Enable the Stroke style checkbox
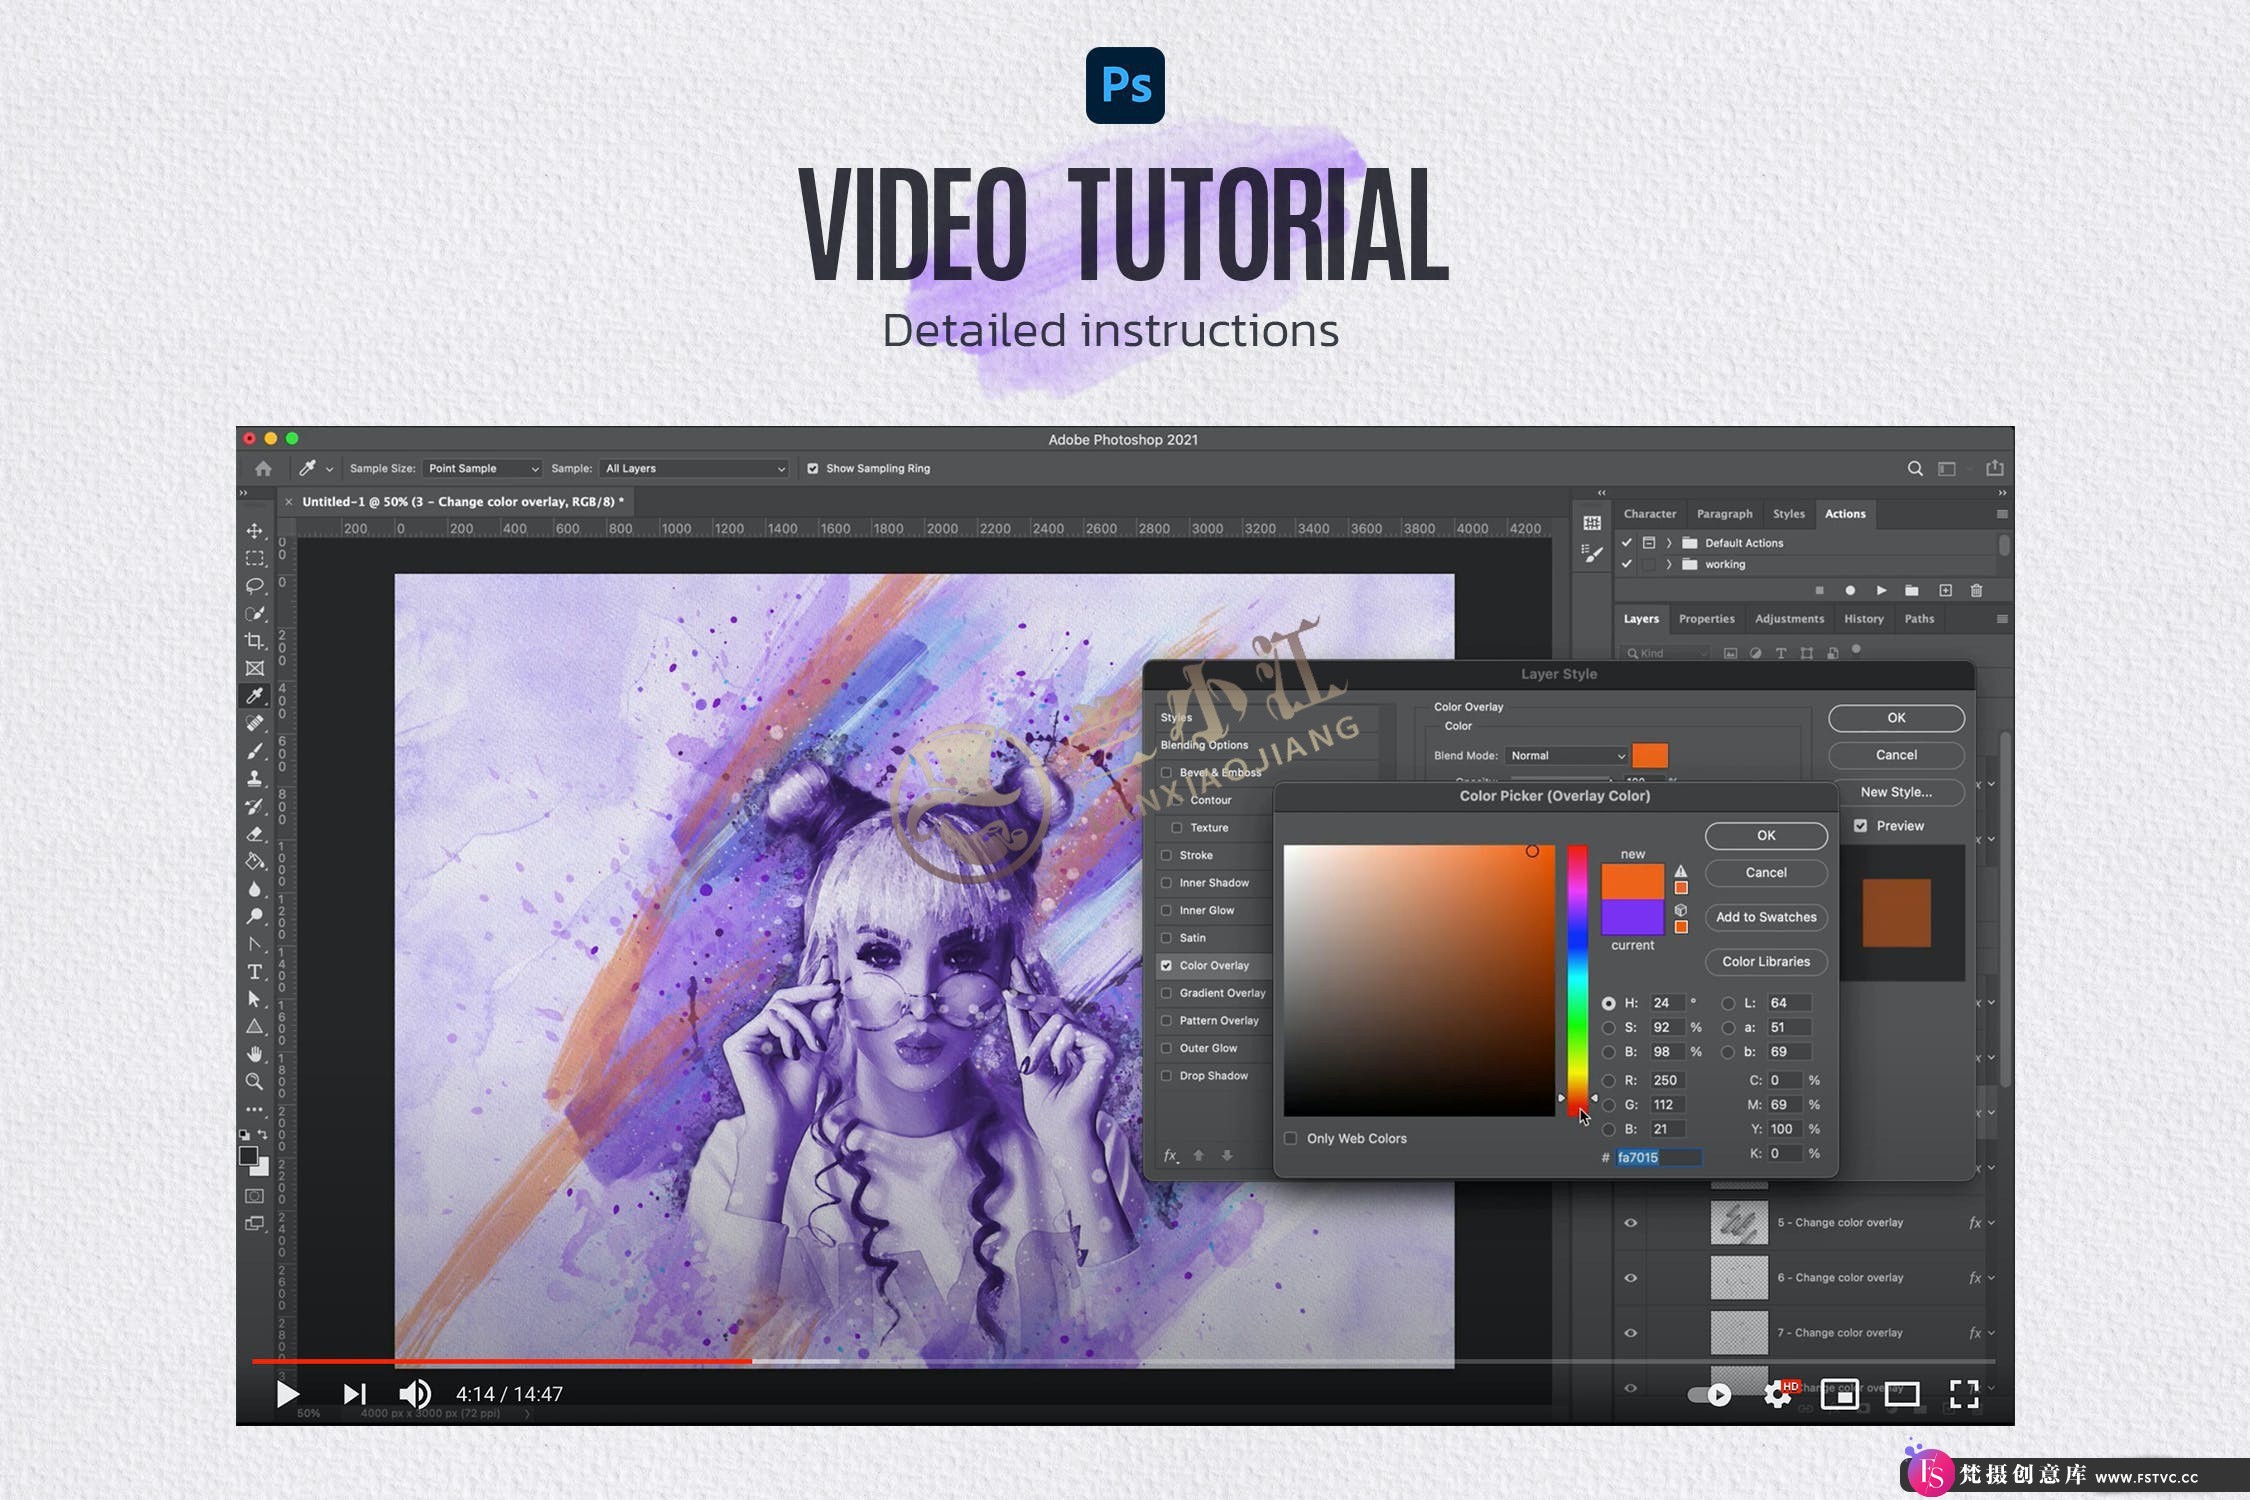The width and height of the screenshot is (2250, 1500). 1166,855
